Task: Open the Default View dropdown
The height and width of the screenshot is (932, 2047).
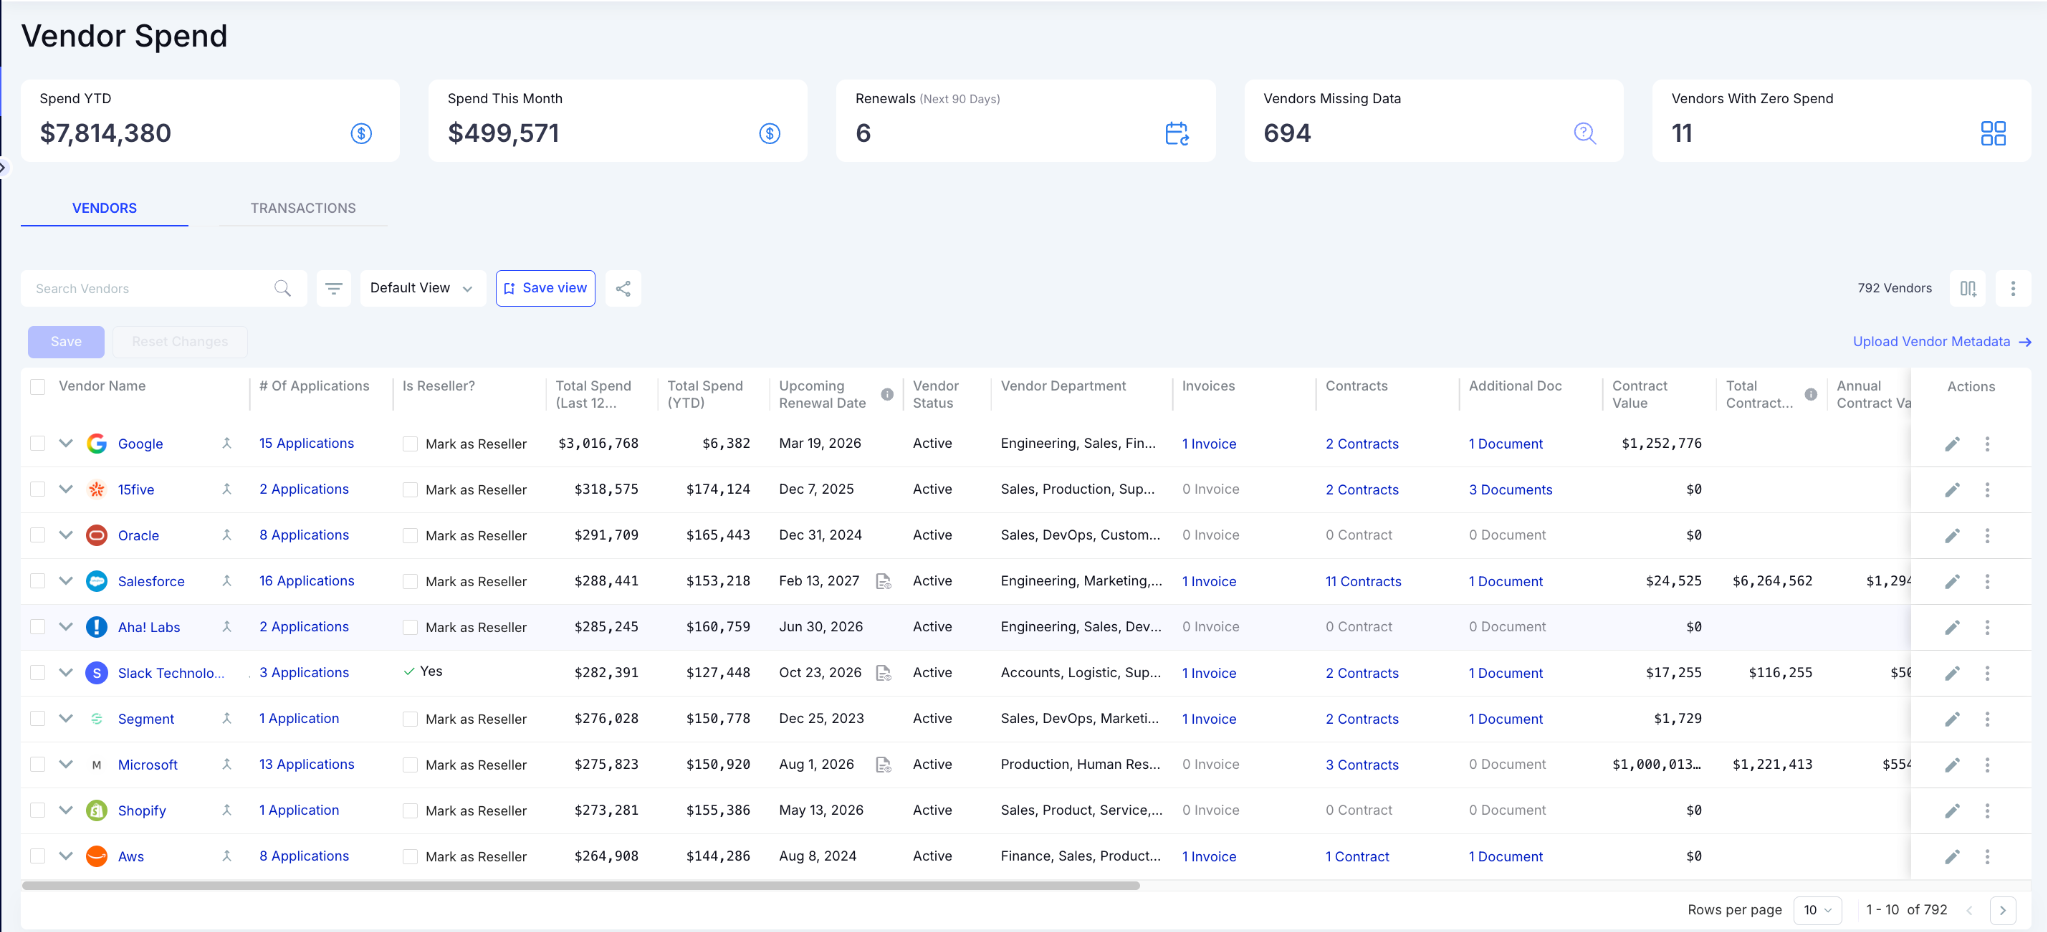Action: [x=423, y=288]
